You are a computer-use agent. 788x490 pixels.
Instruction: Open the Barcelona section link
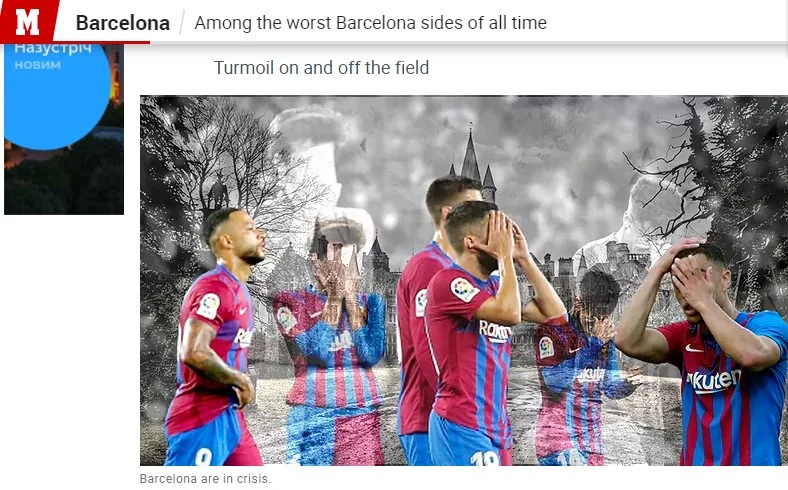pos(123,23)
